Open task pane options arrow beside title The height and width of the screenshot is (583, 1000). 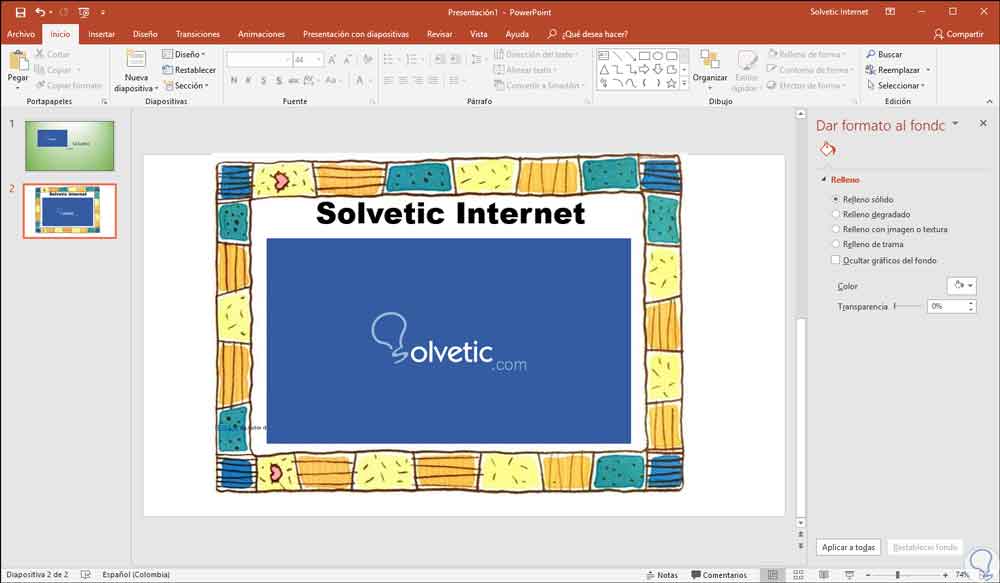[x=955, y=123]
